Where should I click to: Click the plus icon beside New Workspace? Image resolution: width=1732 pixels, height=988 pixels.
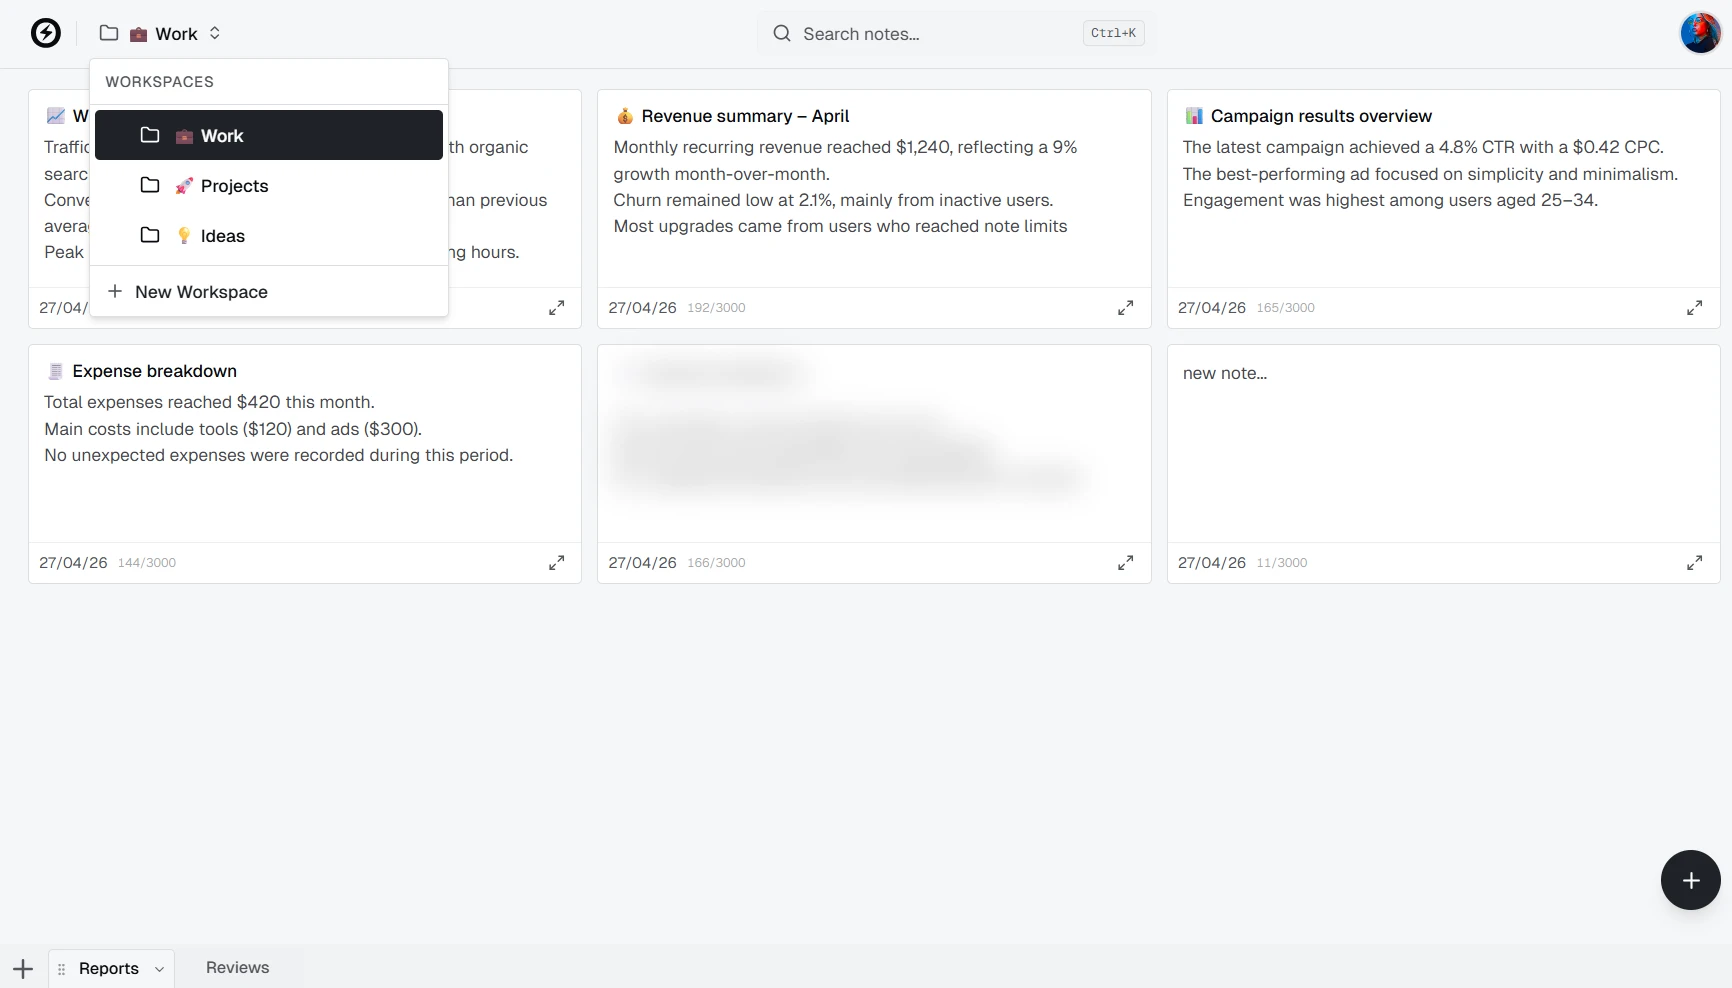(115, 291)
